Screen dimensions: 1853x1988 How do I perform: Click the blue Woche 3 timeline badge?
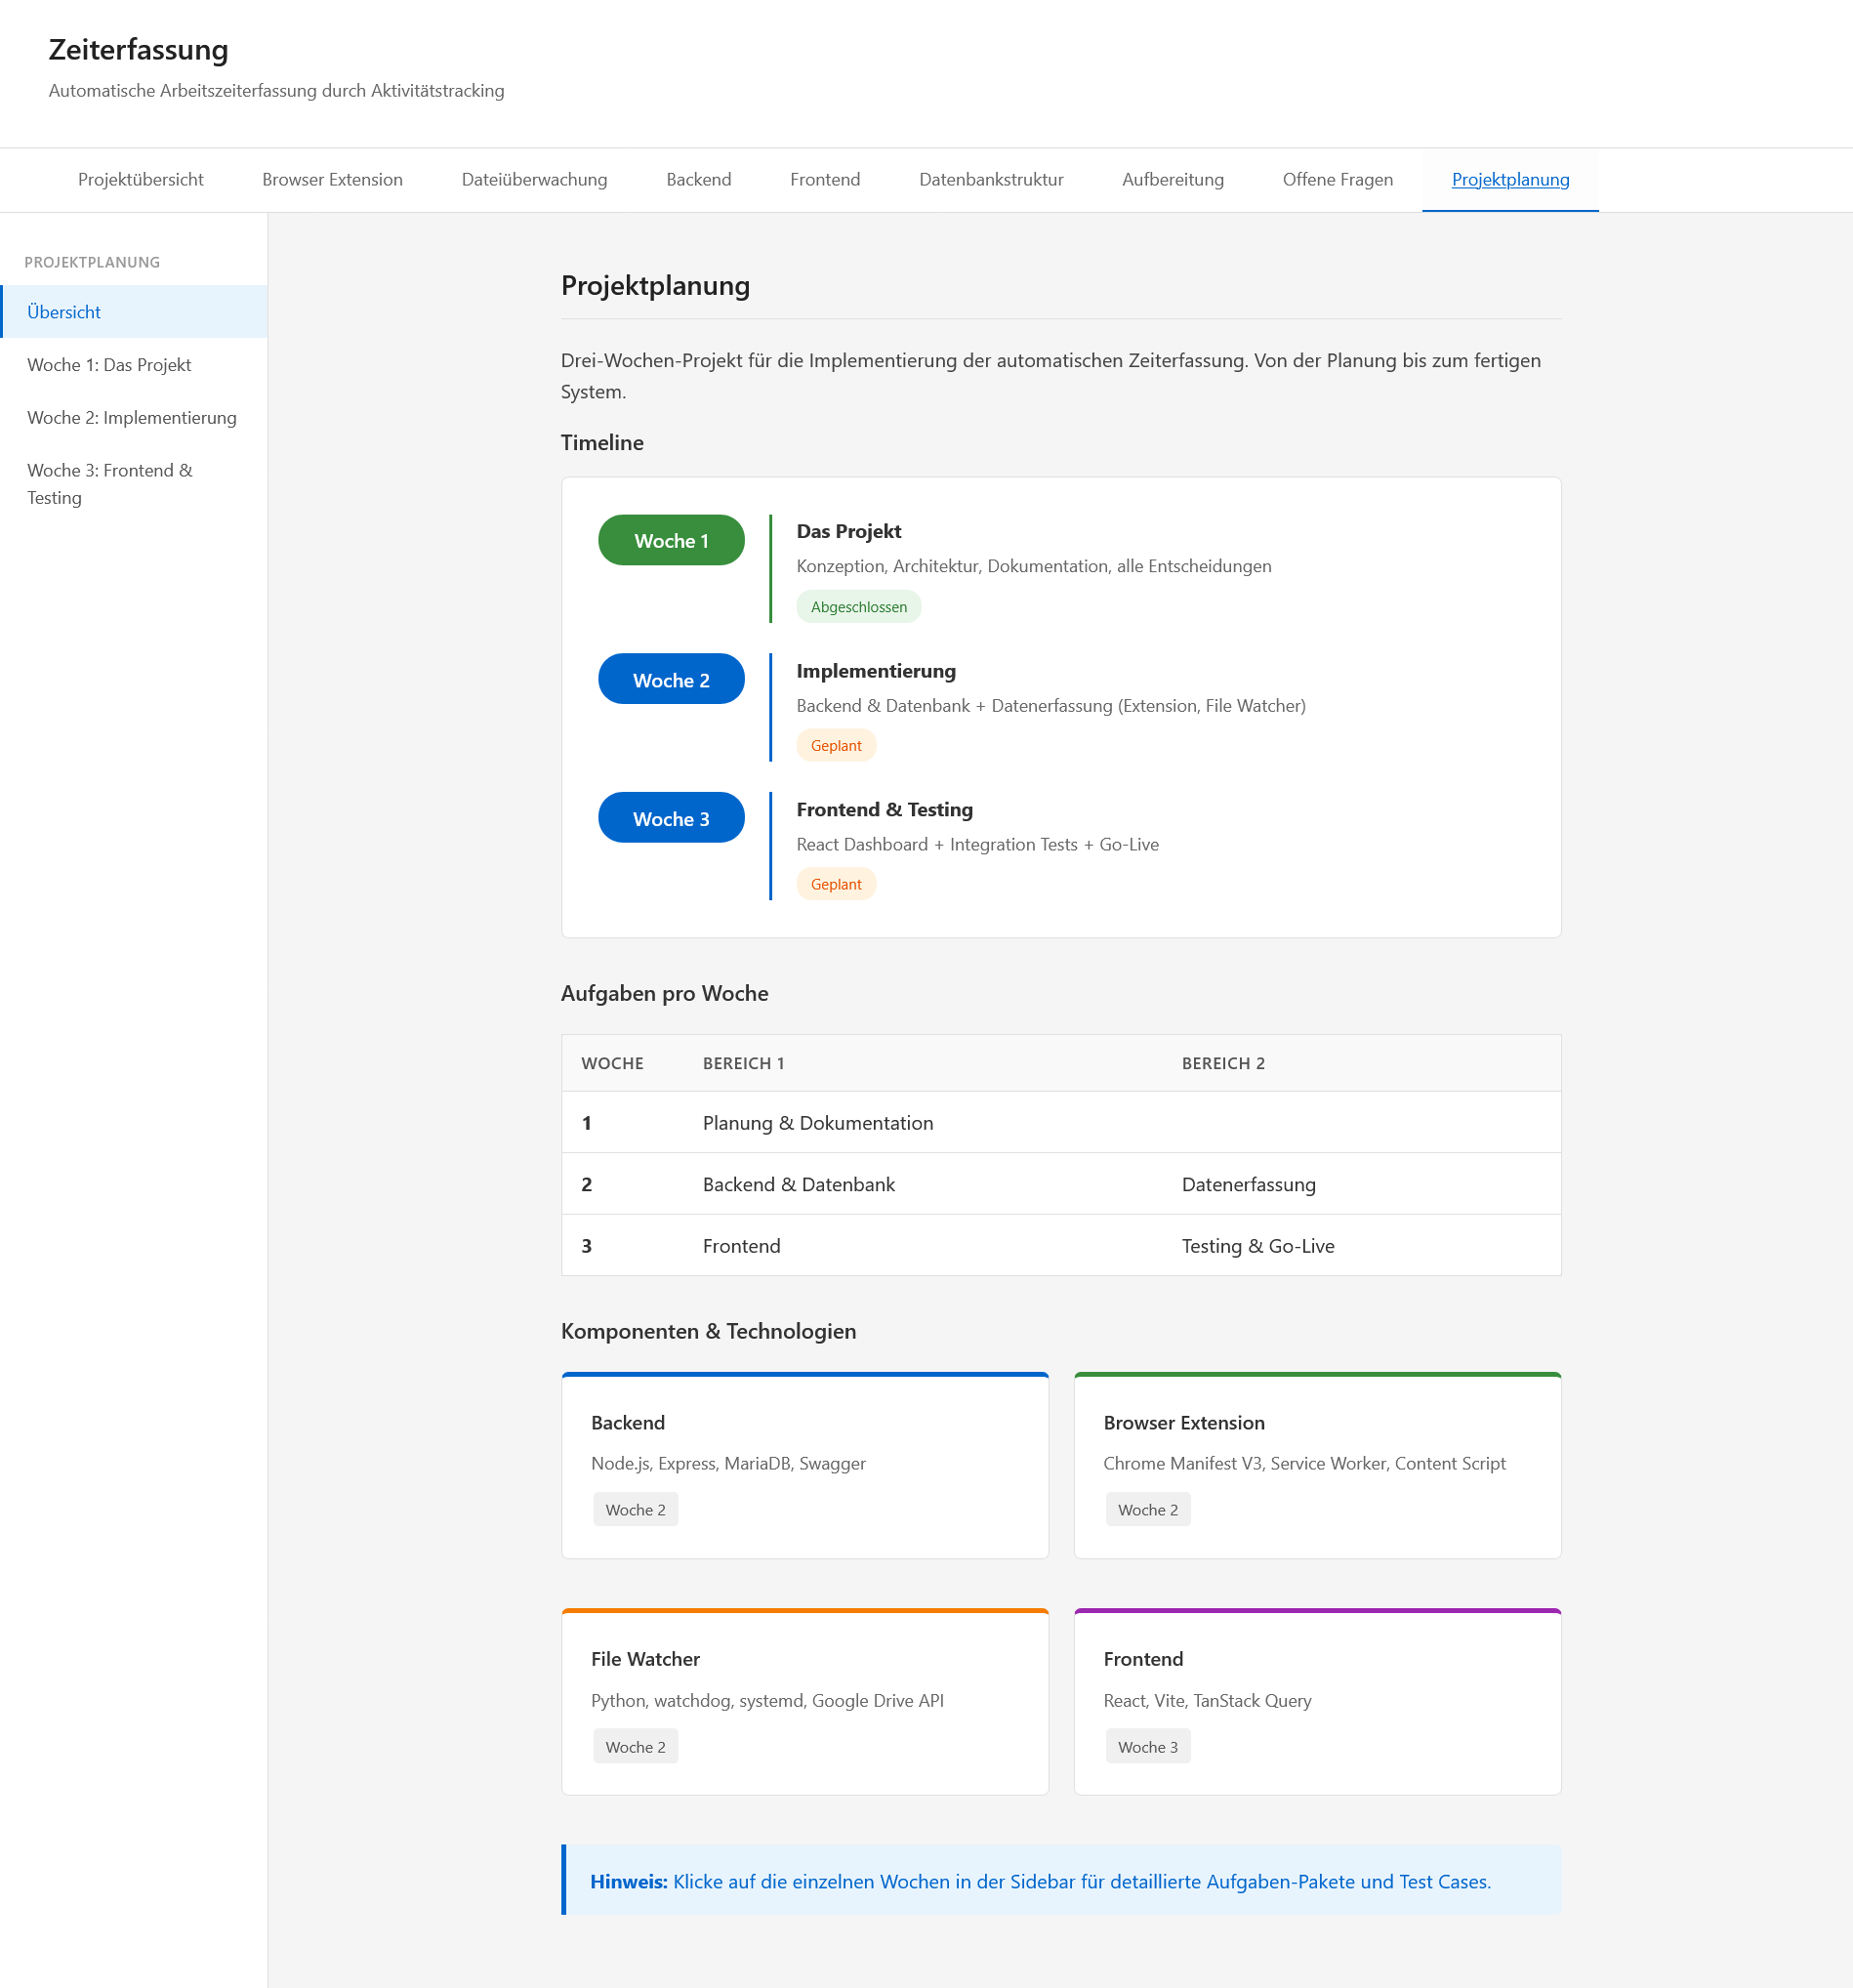(x=671, y=819)
